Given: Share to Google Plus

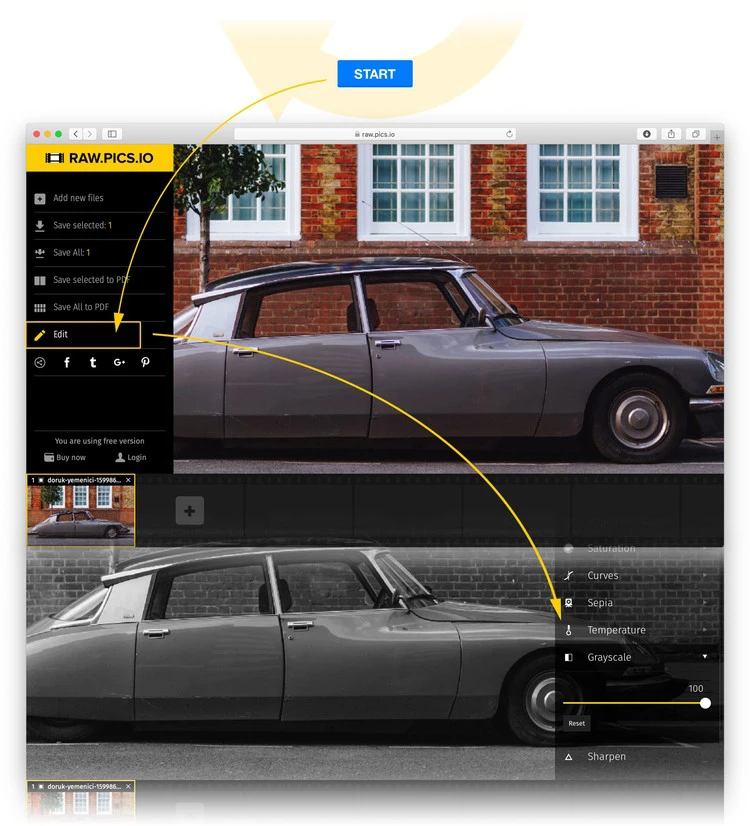Looking at the screenshot, I should click(119, 362).
